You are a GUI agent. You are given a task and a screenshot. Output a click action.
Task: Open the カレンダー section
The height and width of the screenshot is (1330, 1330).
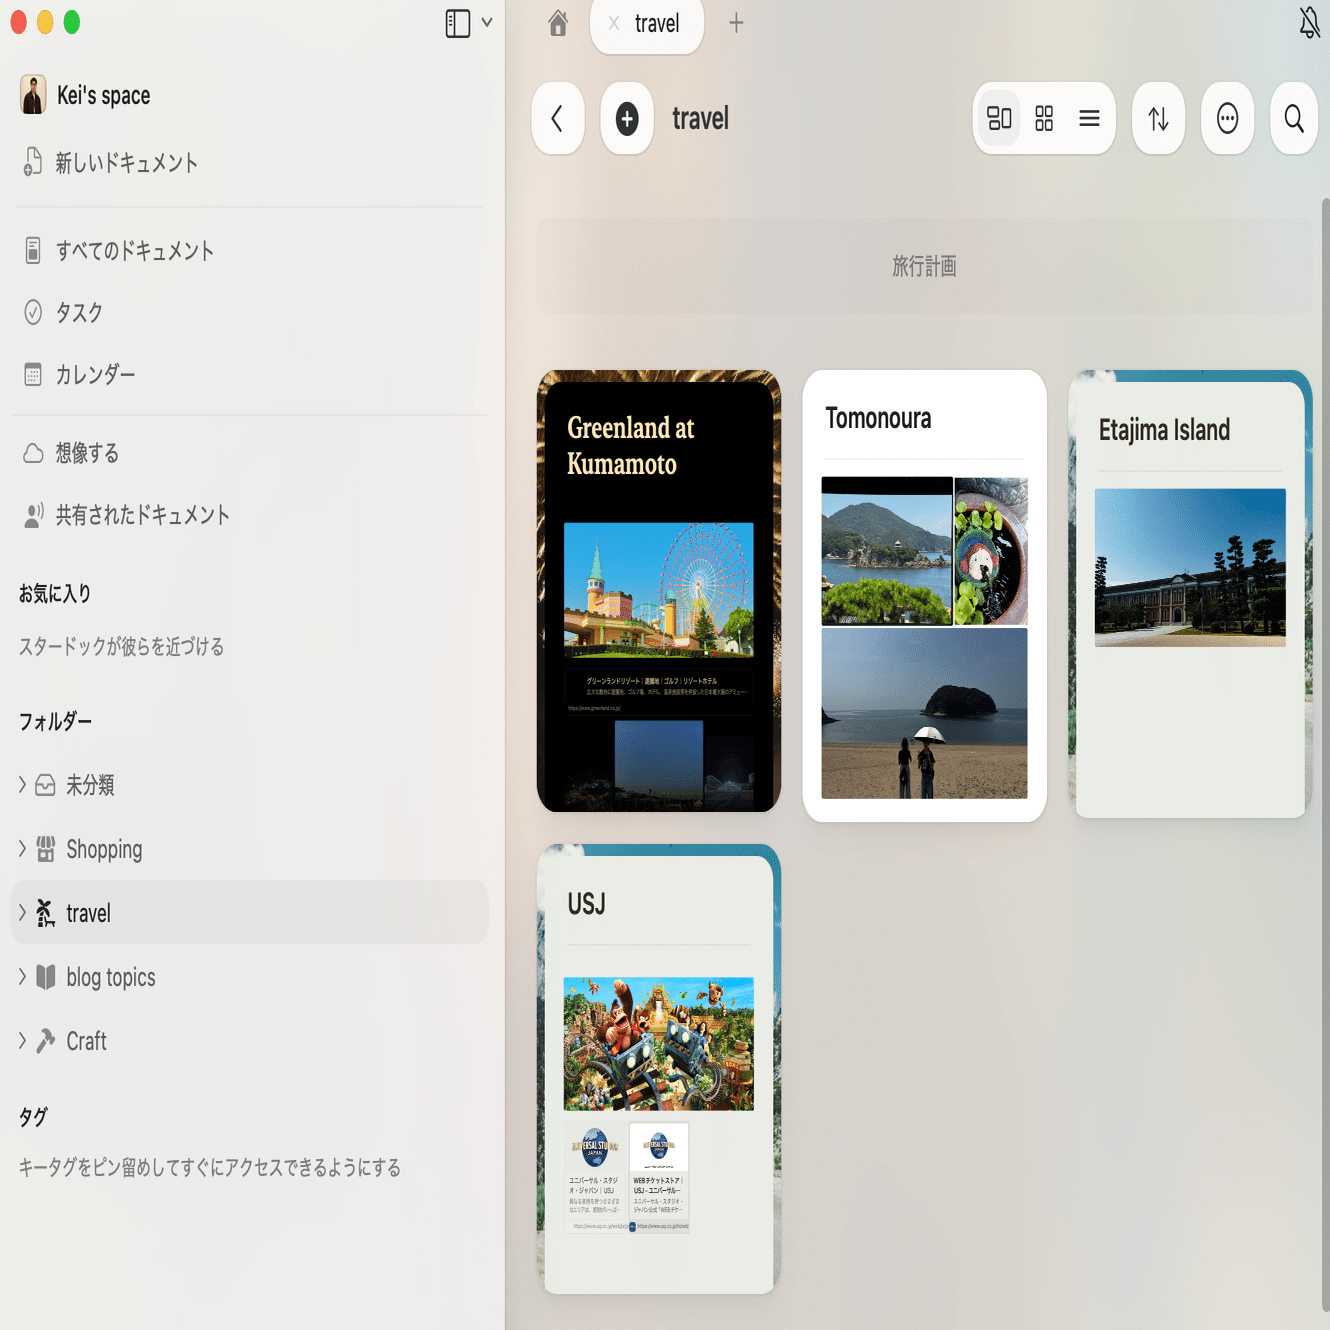click(x=95, y=375)
